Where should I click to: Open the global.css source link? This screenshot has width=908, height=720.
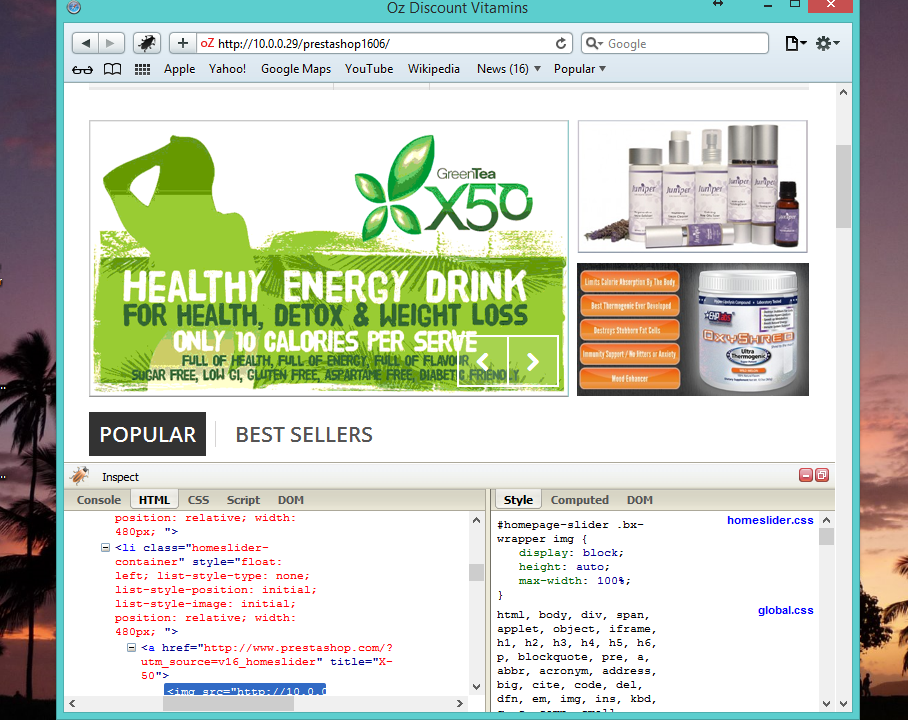[x=786, y=610]
